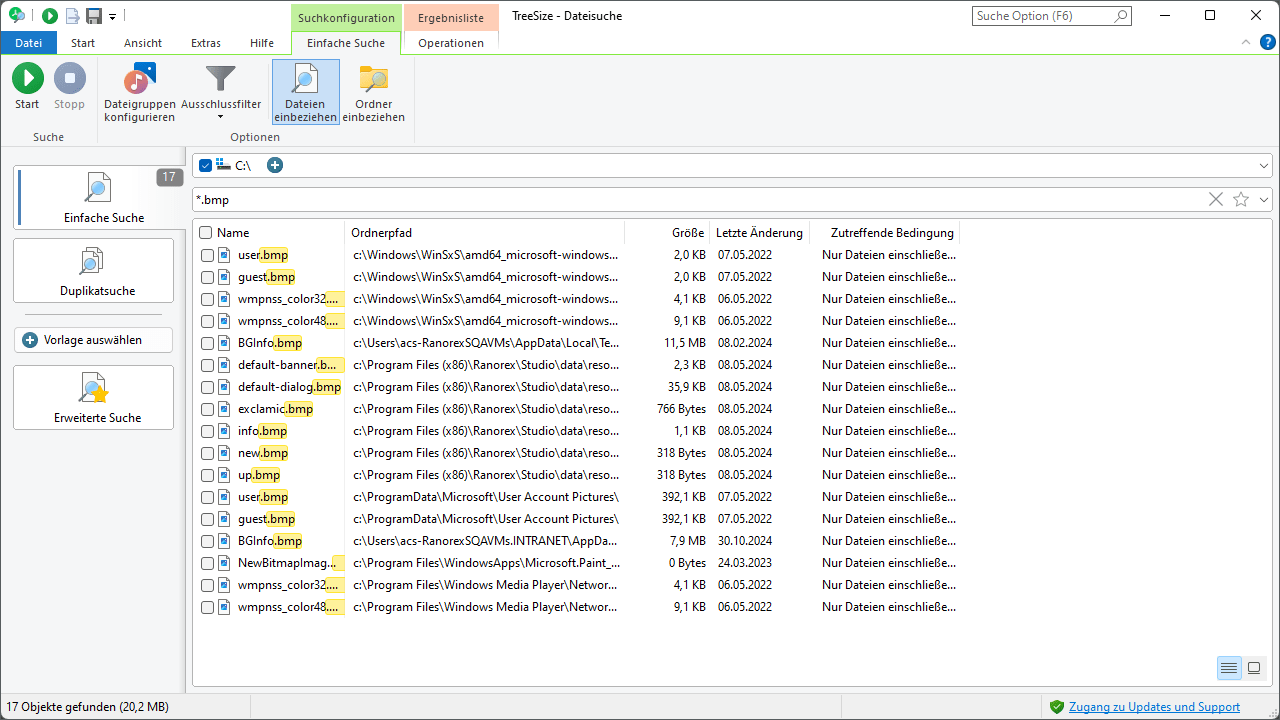This screenshot has height=720, width=1280.
Task: Select Erweiterte Suche in the sidebar
Action: coord(93,398)
